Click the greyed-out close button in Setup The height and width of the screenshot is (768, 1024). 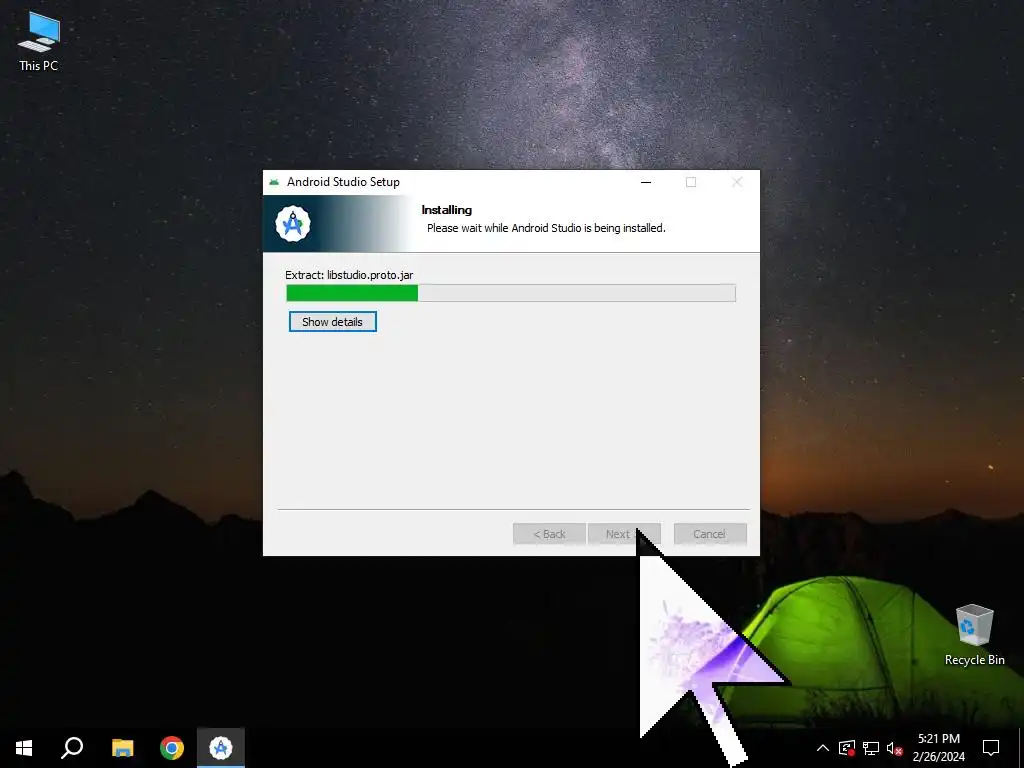(x=737, y=182)
